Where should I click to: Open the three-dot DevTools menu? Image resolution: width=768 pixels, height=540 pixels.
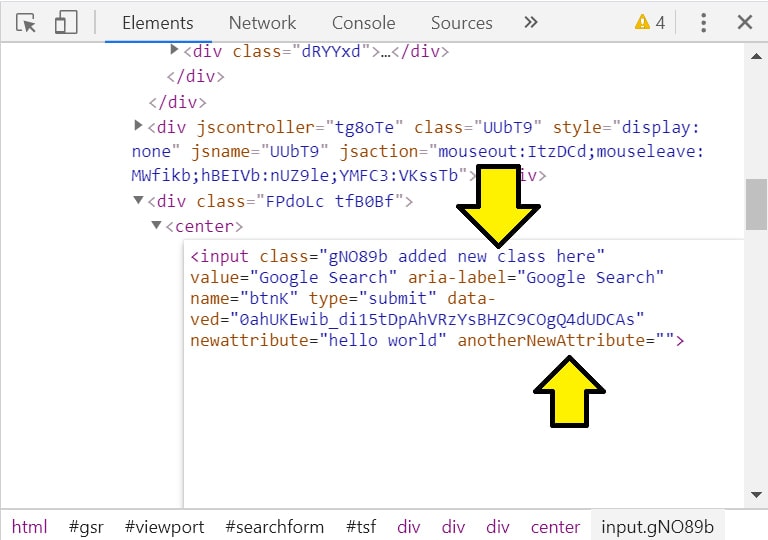[x=704, y=22]
